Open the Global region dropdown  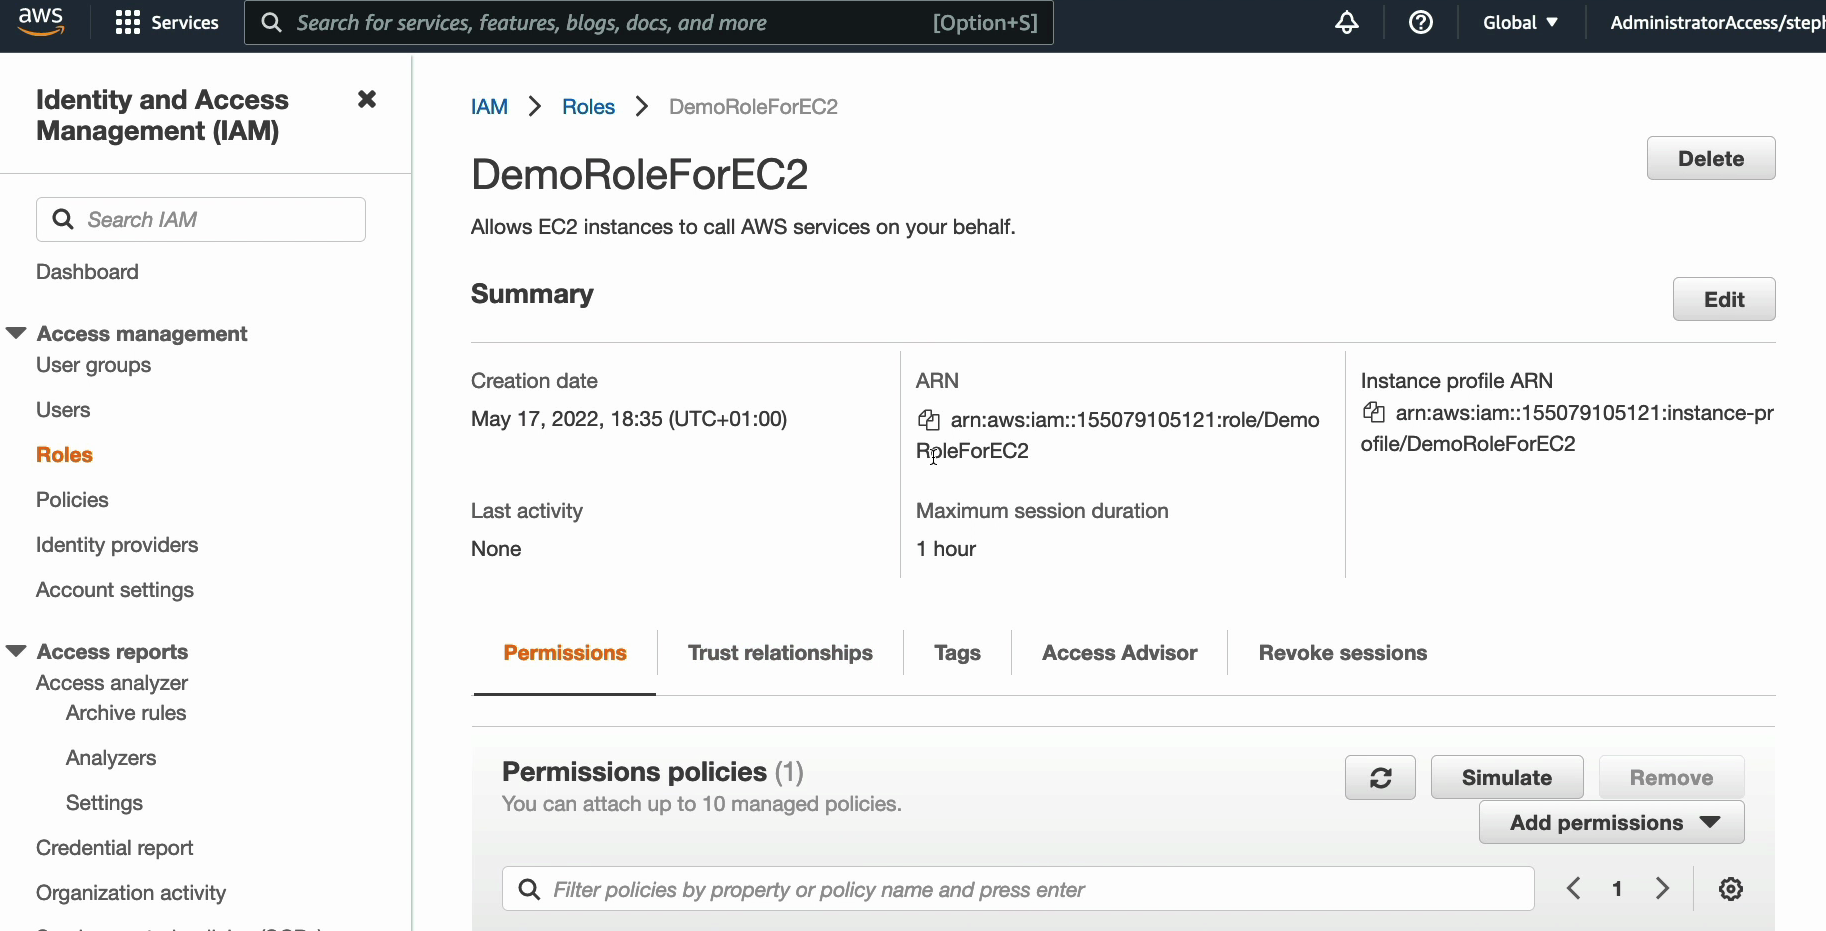[1520, 22]
